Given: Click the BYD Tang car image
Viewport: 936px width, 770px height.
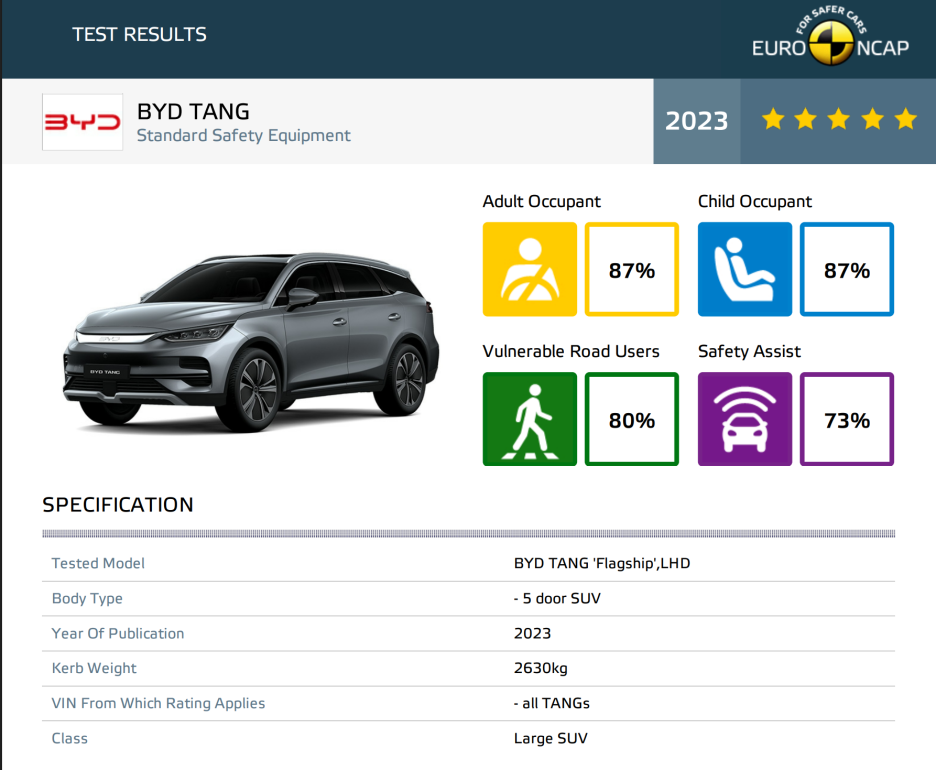Looking at the screenshot, I should (x=251, y=342).
